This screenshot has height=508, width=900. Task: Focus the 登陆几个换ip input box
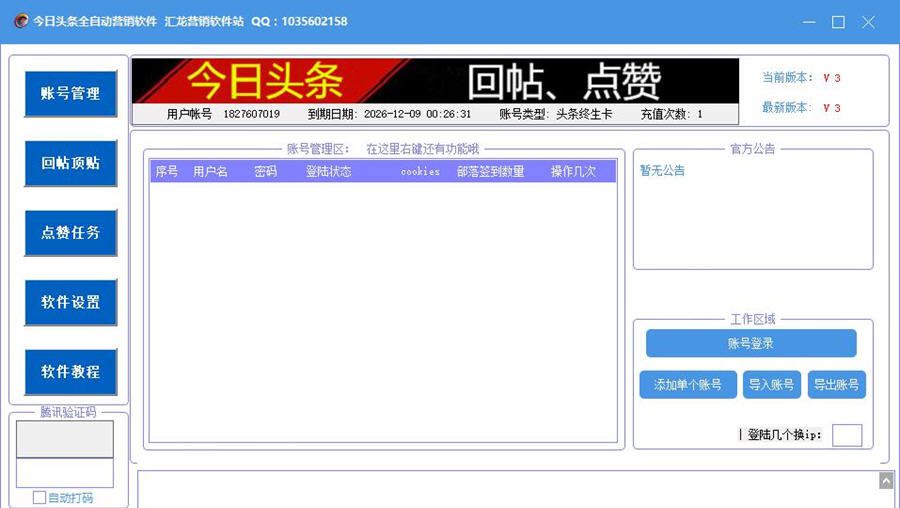click(847, 435)
